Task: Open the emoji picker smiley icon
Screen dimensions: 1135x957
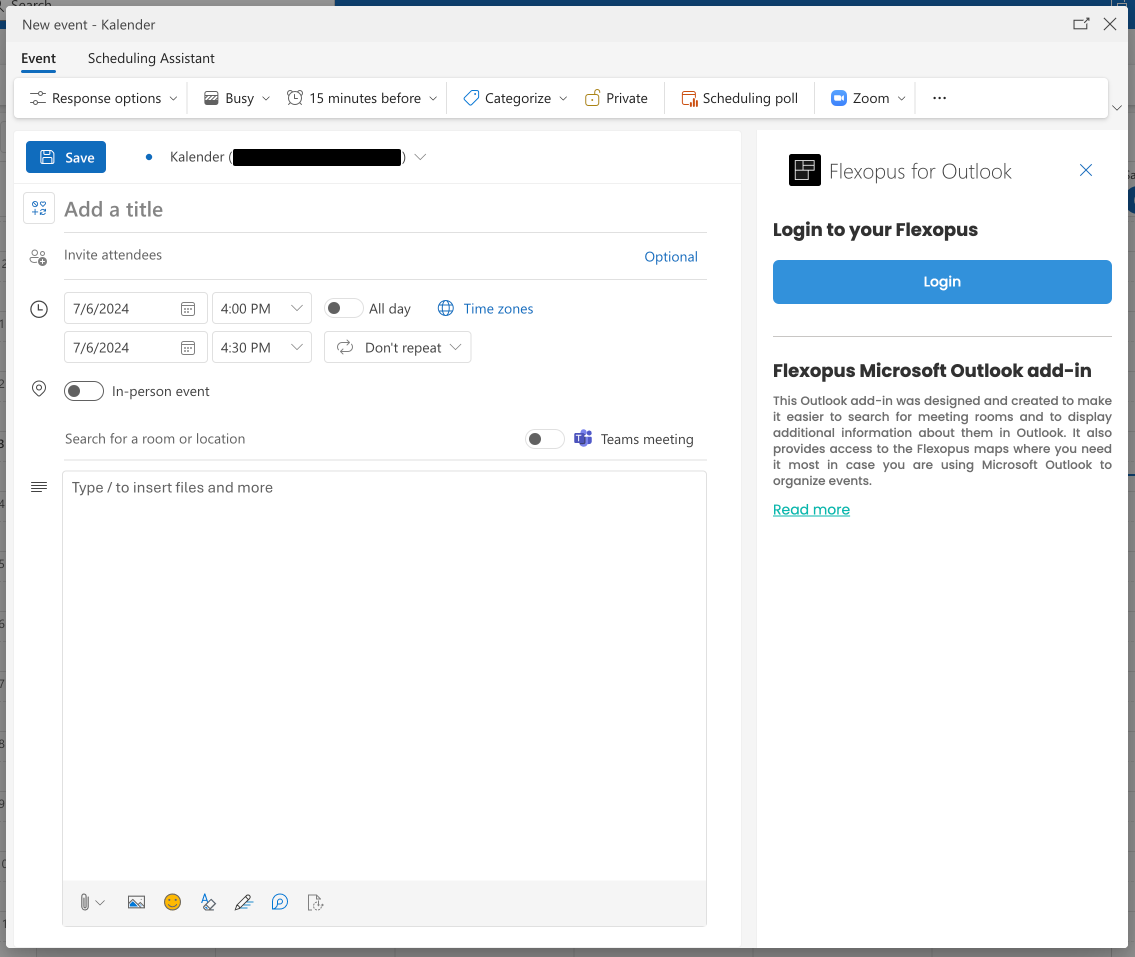Action: click(173, 902)
